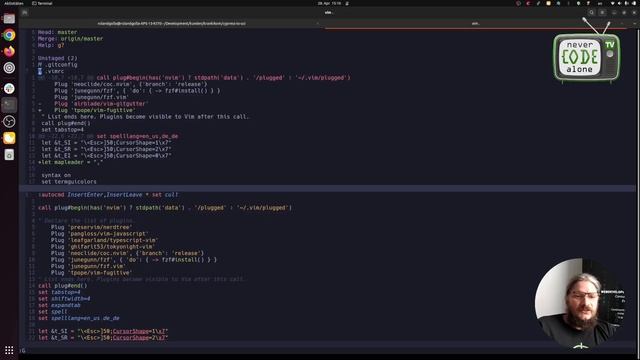This screenshot has width=640, height=360.
Task: Click the 'set shiftwidth=4' line
Action: click(x=64, y=299)
